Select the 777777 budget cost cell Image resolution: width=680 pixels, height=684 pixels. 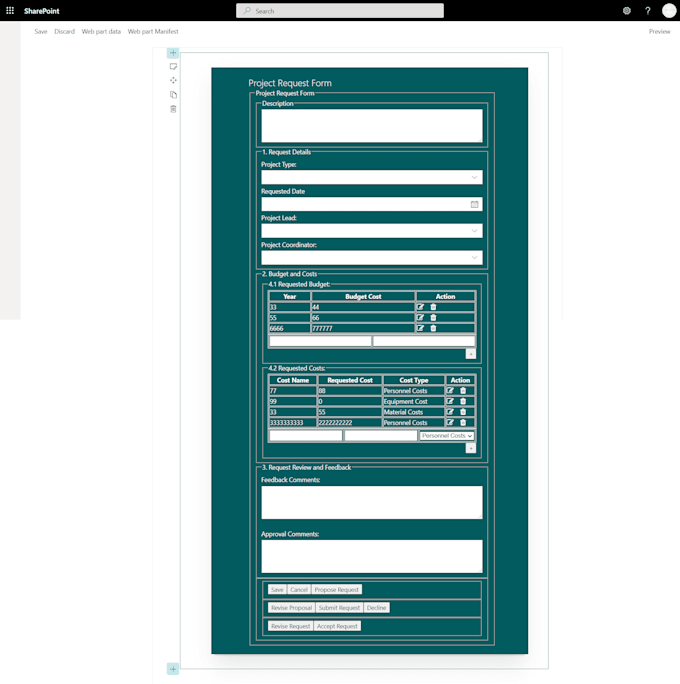coord(363,328)
